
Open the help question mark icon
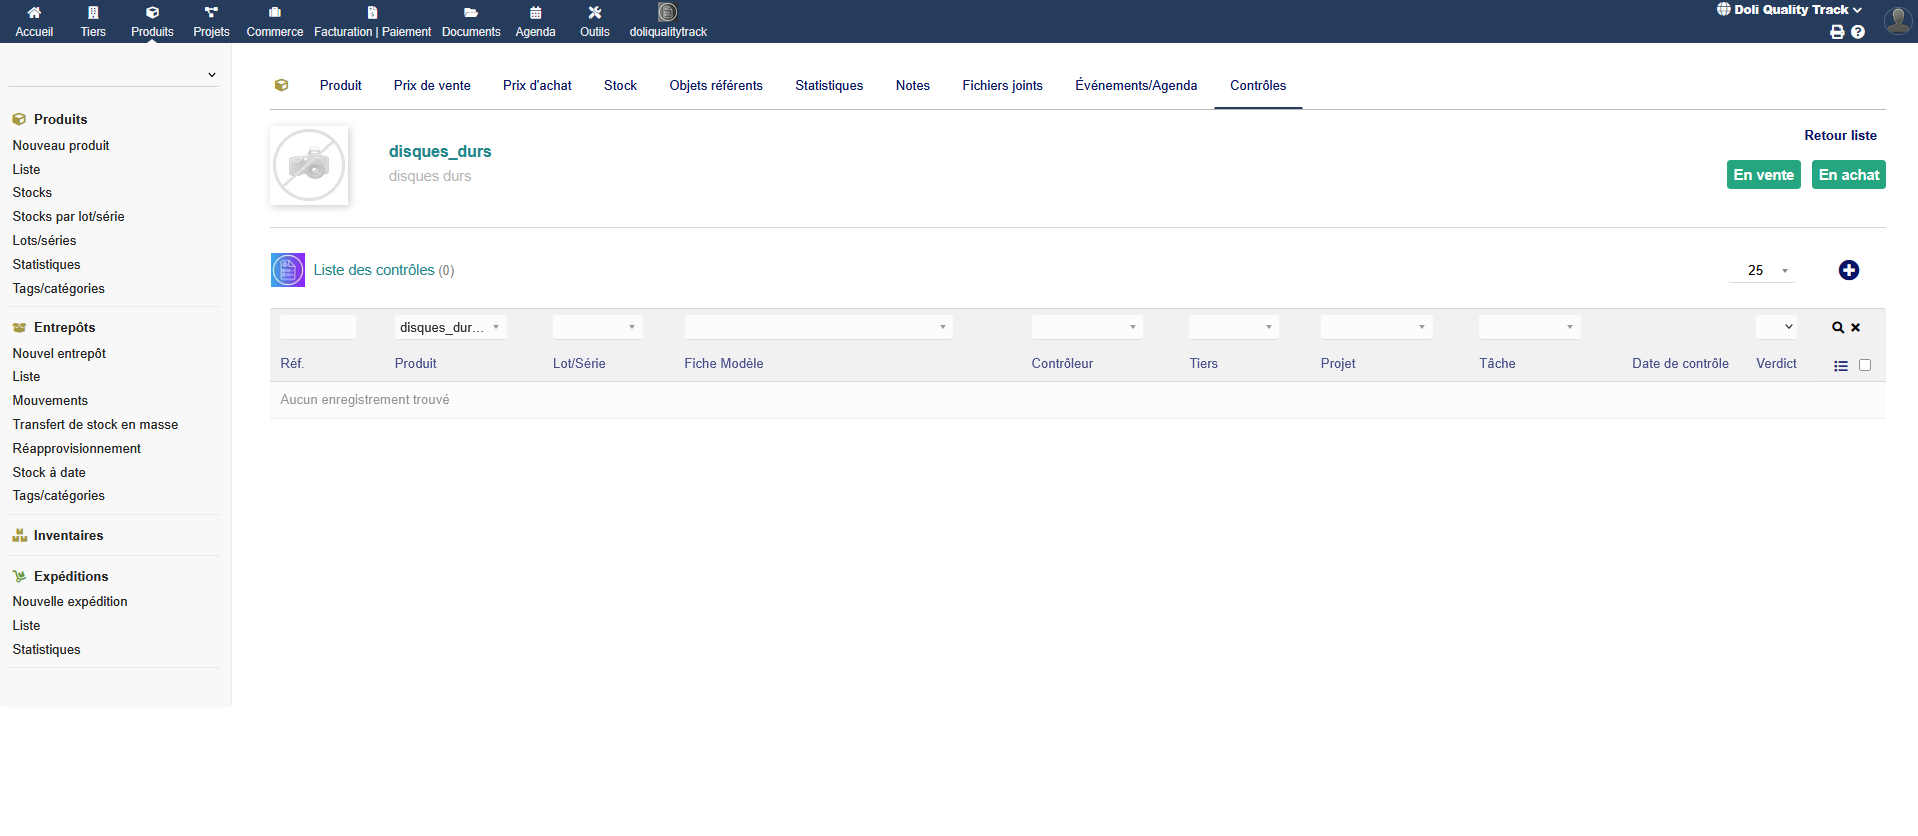1858,32
